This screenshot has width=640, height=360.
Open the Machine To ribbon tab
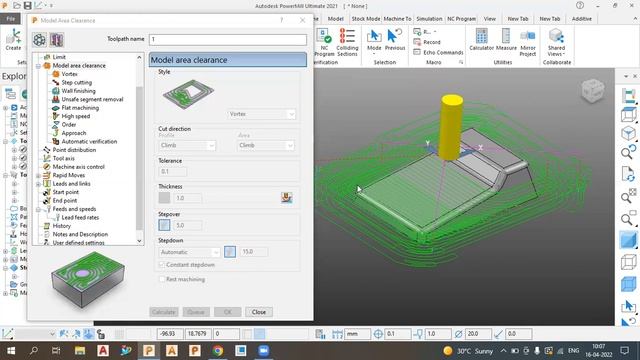pos(397,19)
